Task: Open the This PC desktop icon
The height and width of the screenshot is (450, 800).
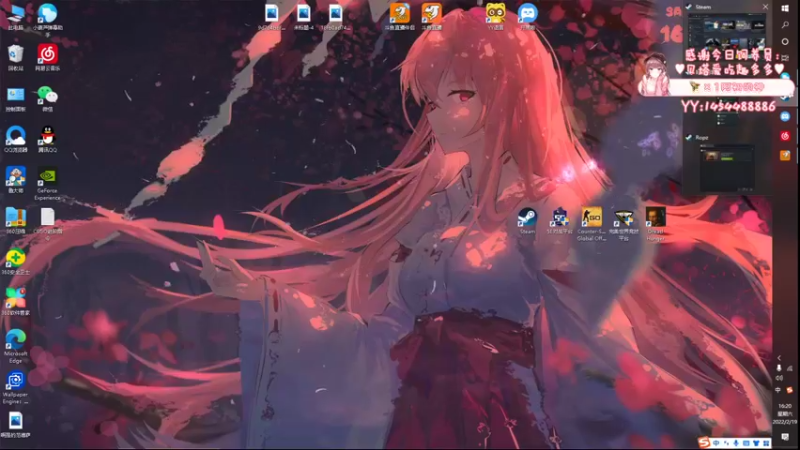Action: pyautogui.click(x=16, y=15)
